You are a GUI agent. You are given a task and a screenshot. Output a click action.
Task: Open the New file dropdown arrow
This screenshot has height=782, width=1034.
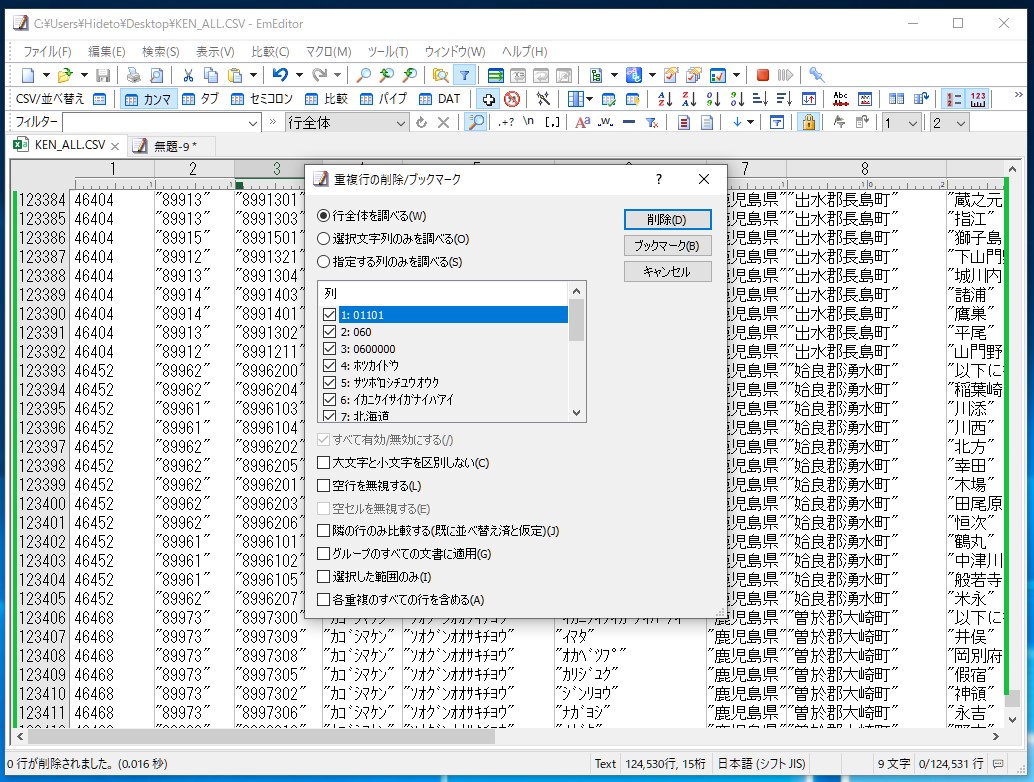point(46,75)
